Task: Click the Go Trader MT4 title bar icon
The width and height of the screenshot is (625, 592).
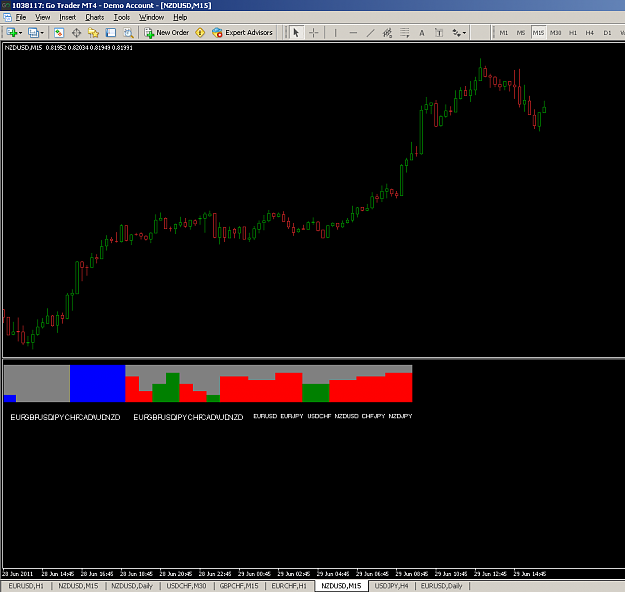Action: [6, 5]
